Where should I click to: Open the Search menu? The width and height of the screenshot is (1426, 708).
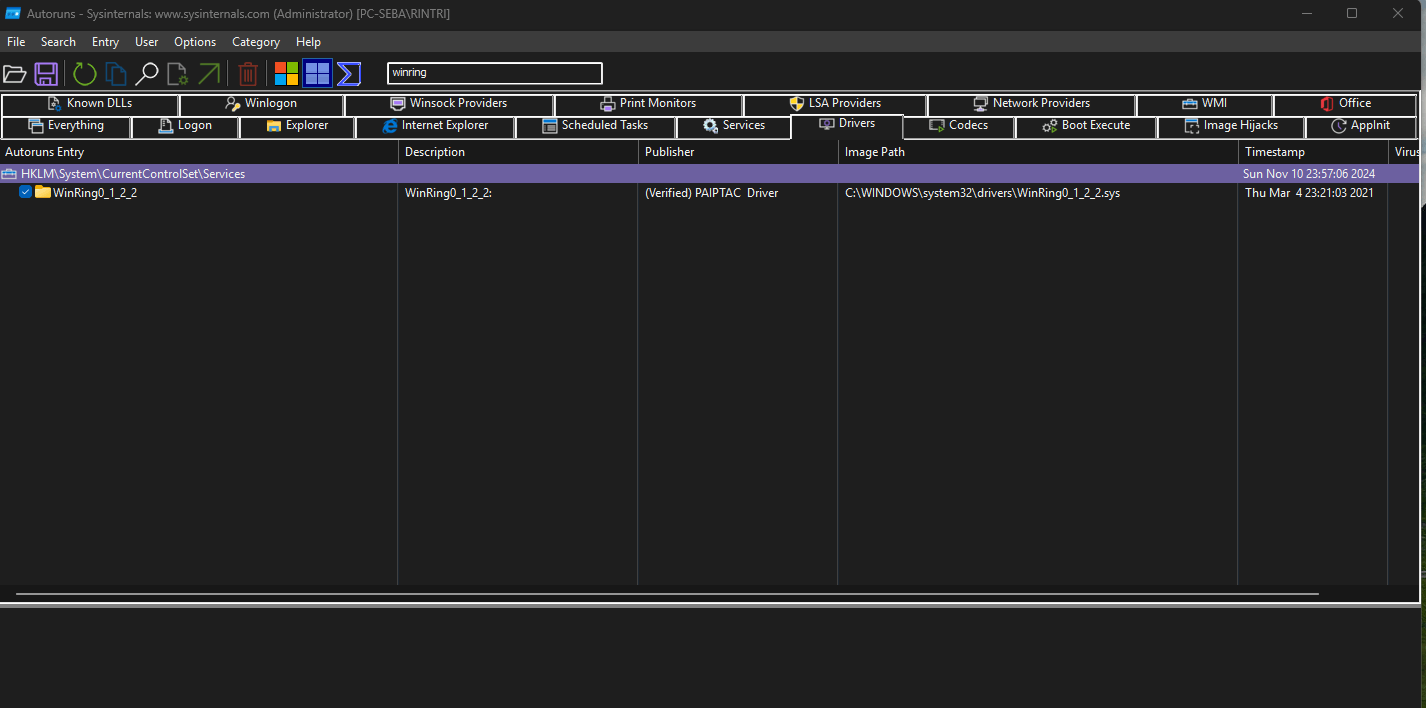[x=58, y=42]
